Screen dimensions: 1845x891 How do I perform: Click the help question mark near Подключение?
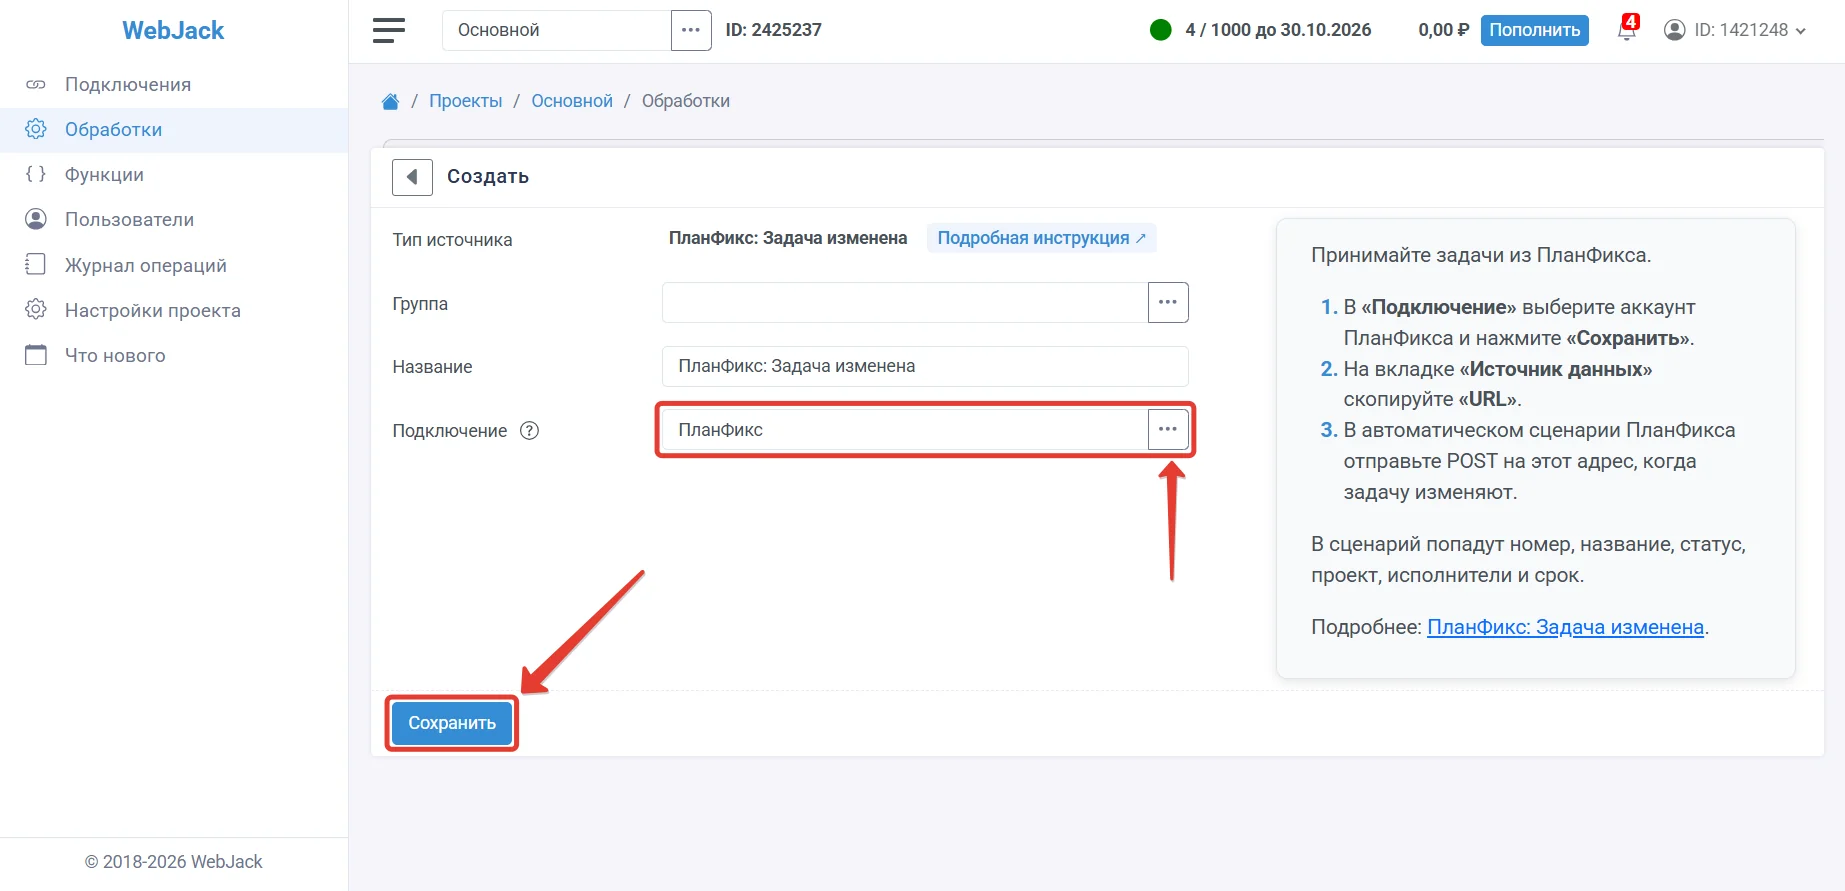(530, 431)
